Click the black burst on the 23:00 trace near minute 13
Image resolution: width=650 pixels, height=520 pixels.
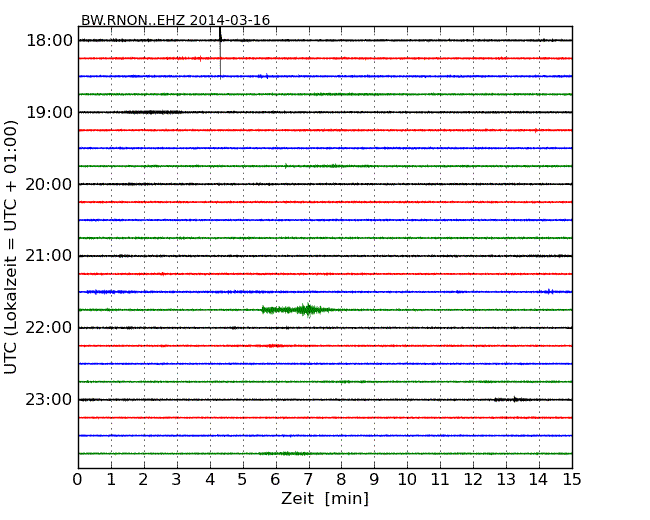pyautogui.click(x=512, y=399)
